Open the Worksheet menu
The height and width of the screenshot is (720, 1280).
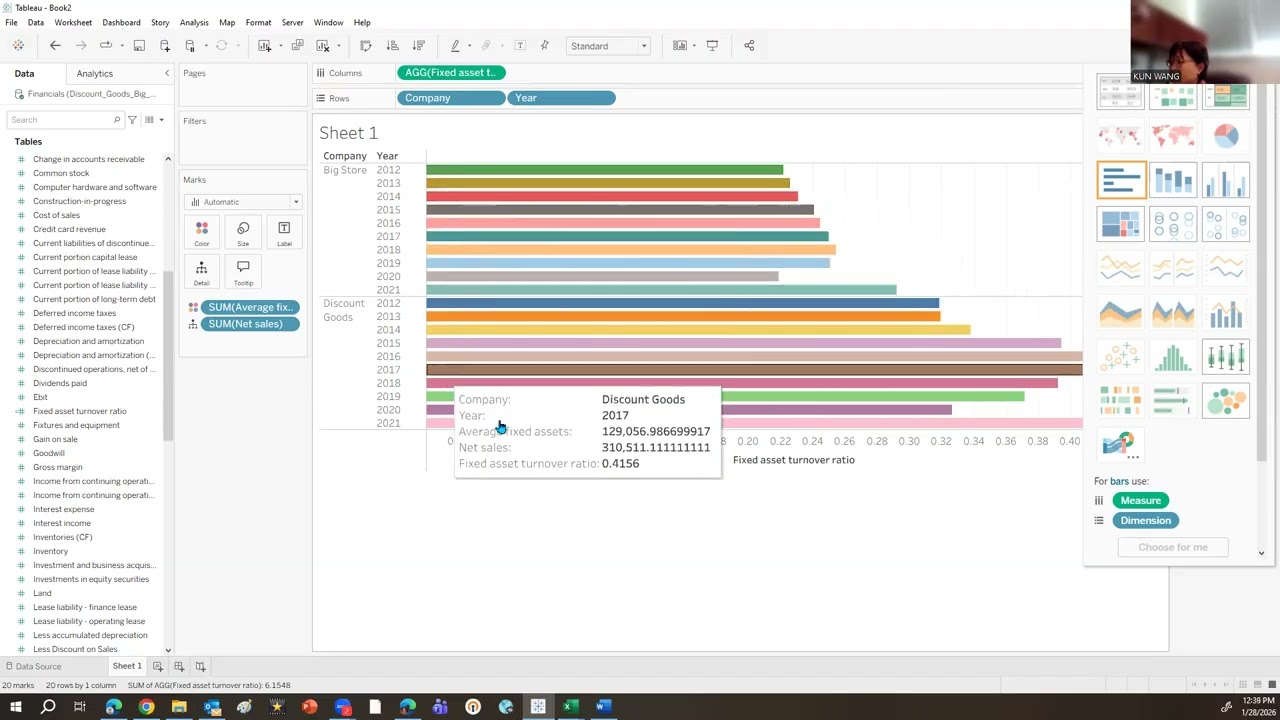(x=73, y=22)
